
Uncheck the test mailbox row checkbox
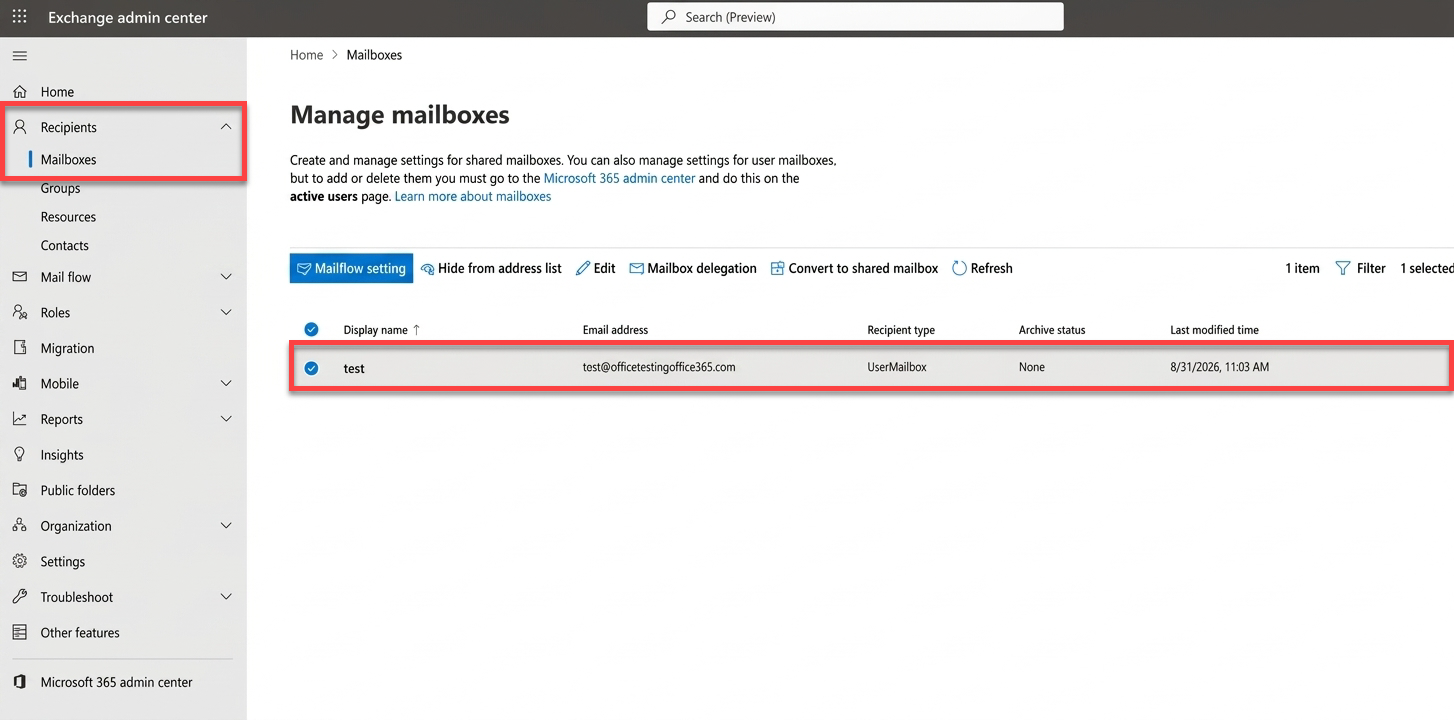(311, 368)
